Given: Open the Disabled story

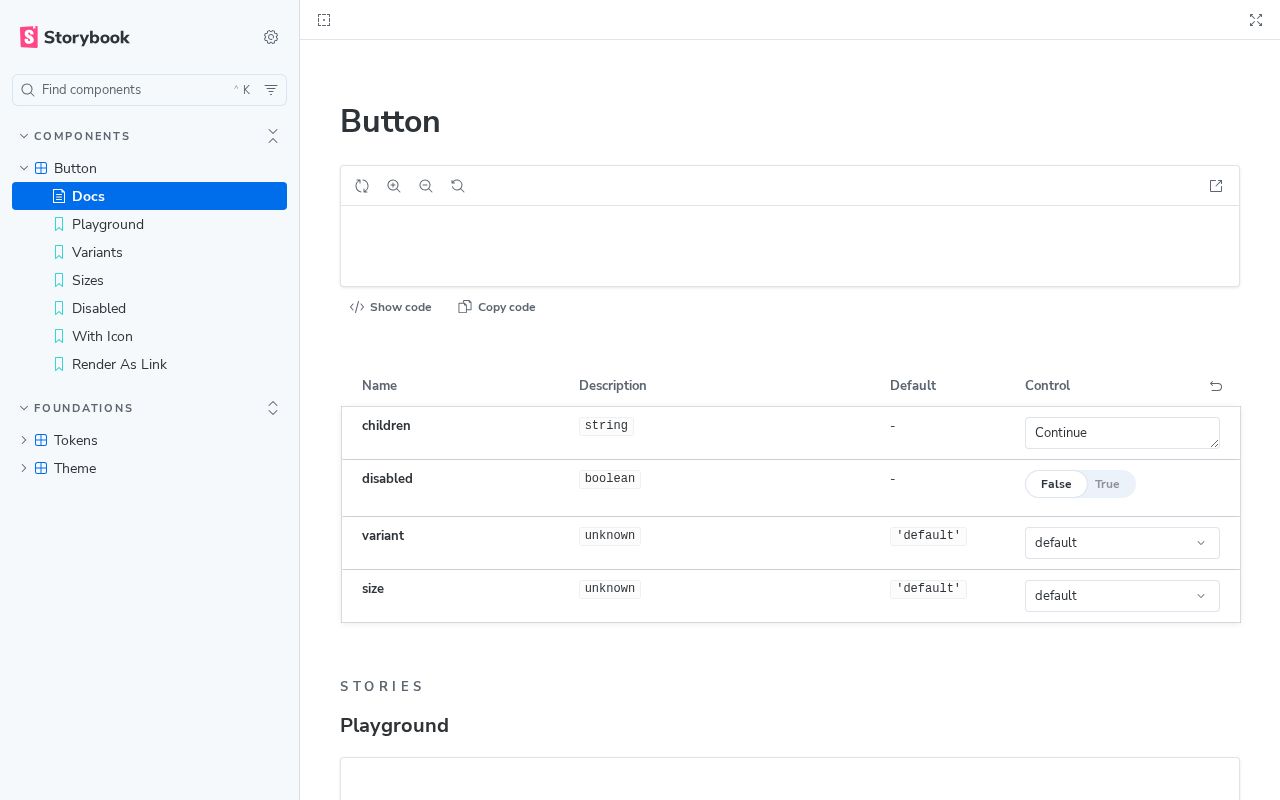Looking at the screenshot, I should click(149, 308).
